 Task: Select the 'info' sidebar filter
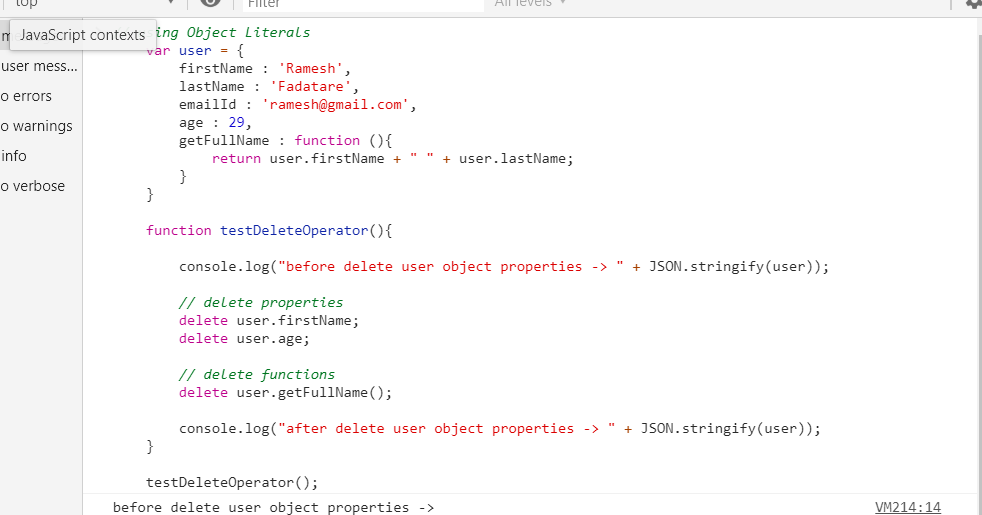click(41, 156)
